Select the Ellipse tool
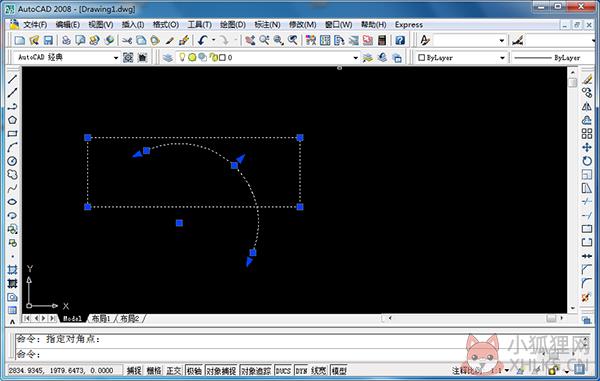Viewport: 600px width, 381px height. pos(12,202)
